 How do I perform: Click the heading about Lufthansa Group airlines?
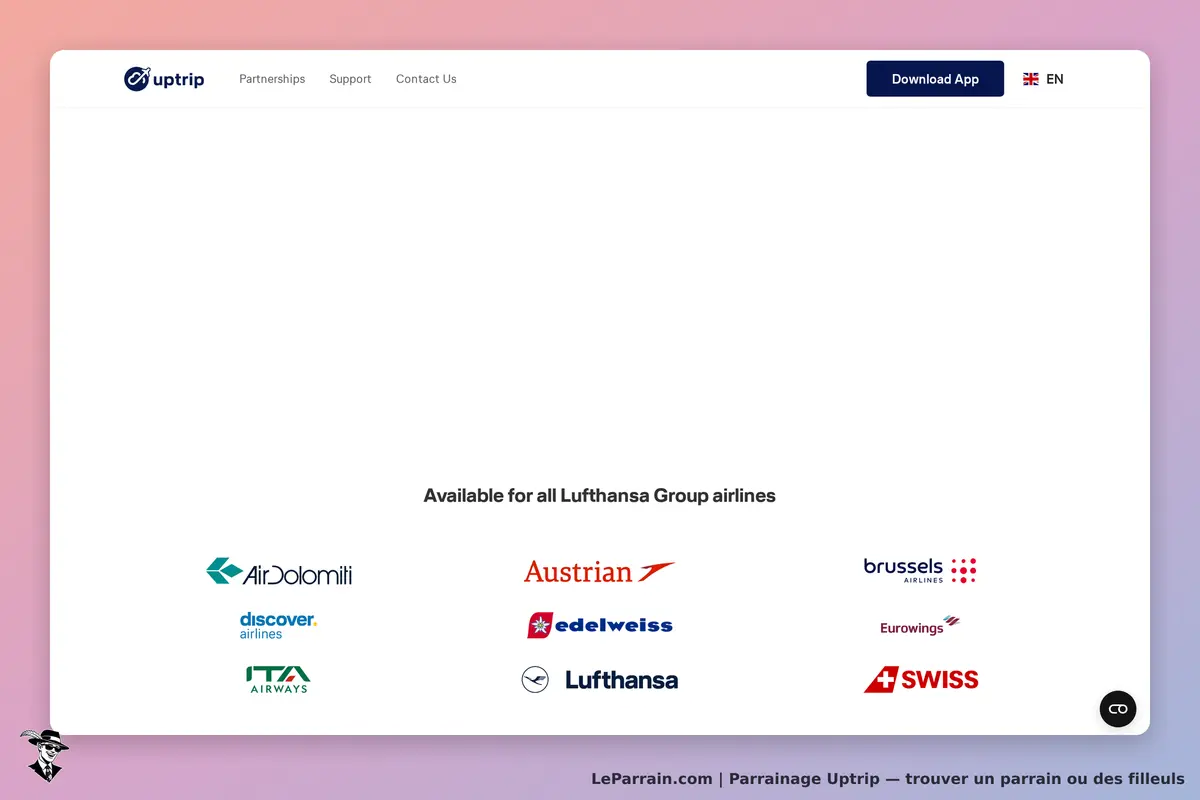coord(600,495)
